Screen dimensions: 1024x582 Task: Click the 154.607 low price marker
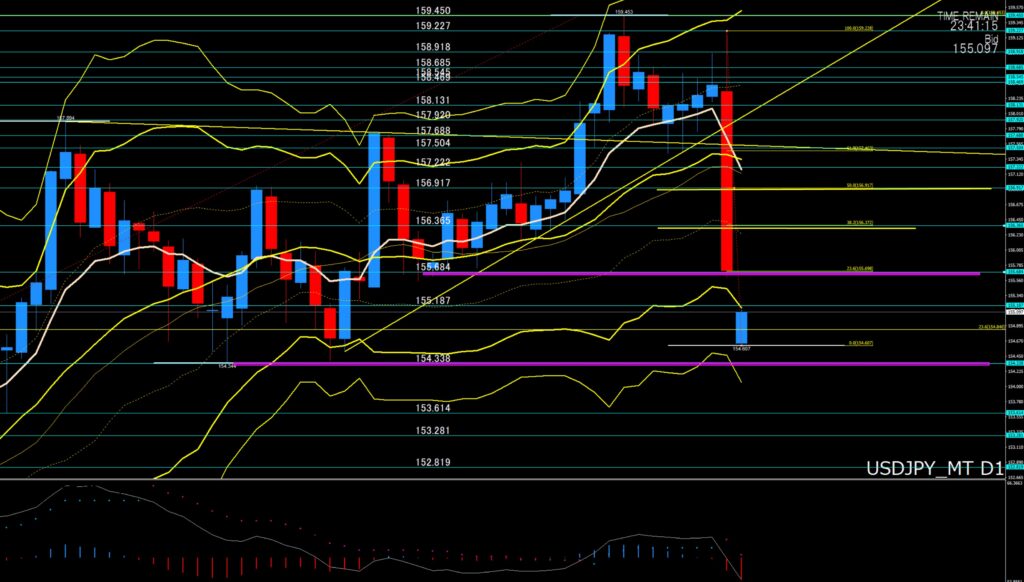click(x=741, y=349)
